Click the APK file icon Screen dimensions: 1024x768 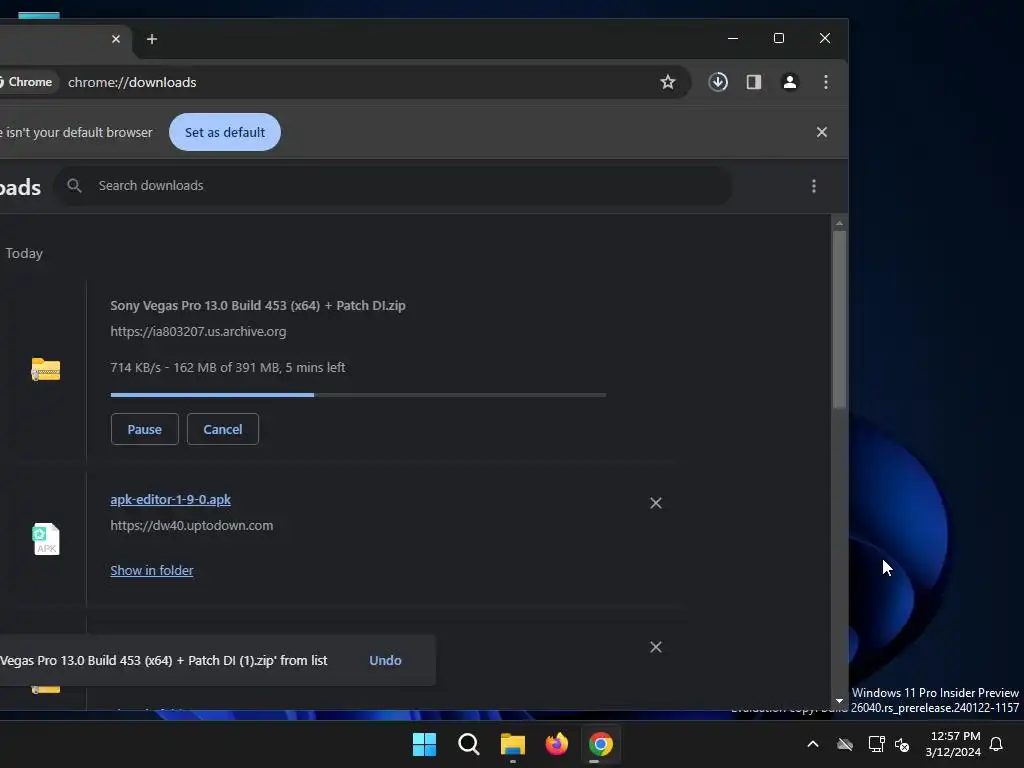(x=46, y=539)
